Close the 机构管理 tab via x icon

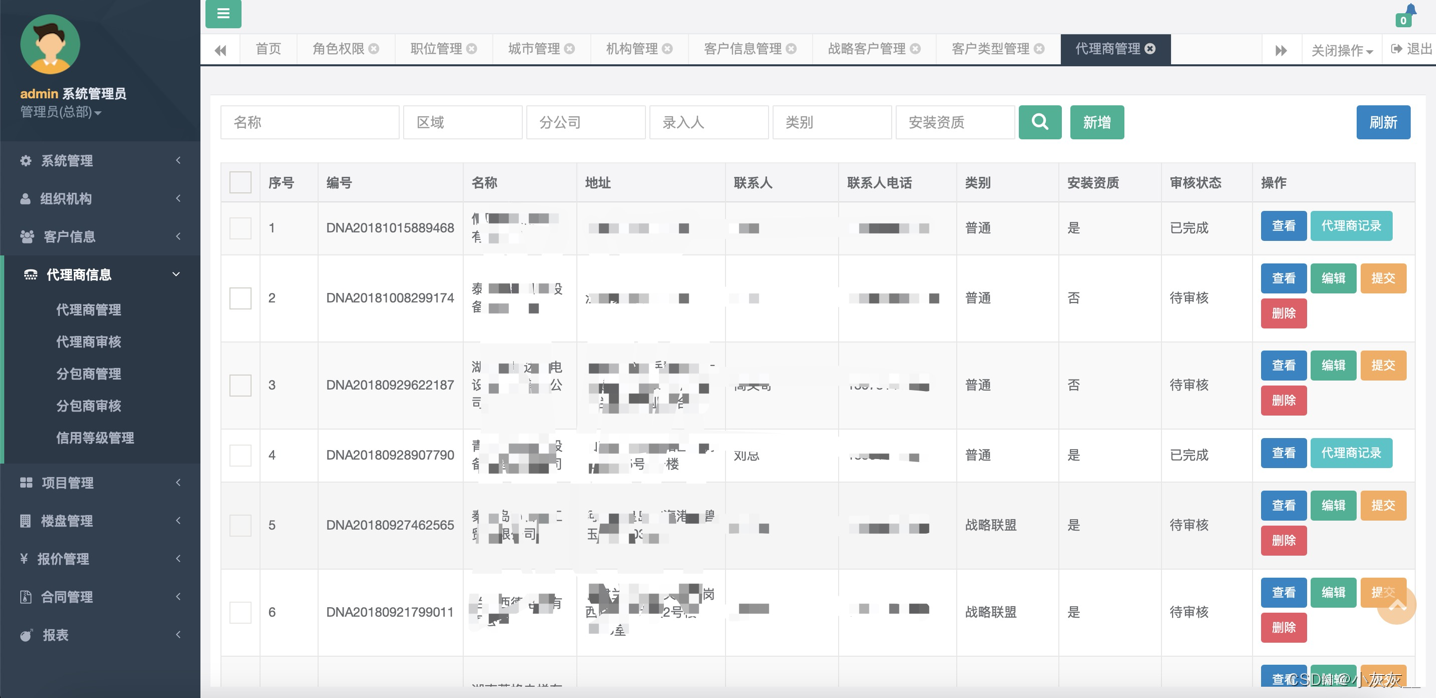coord(668,48)
